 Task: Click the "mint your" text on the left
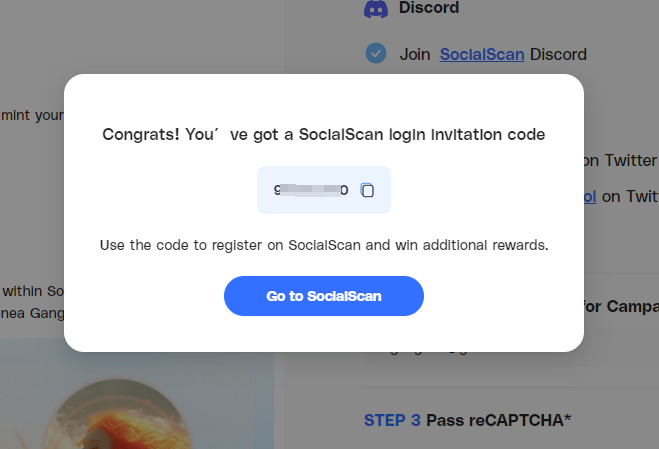pyautogui.click(x=32, y=115)
